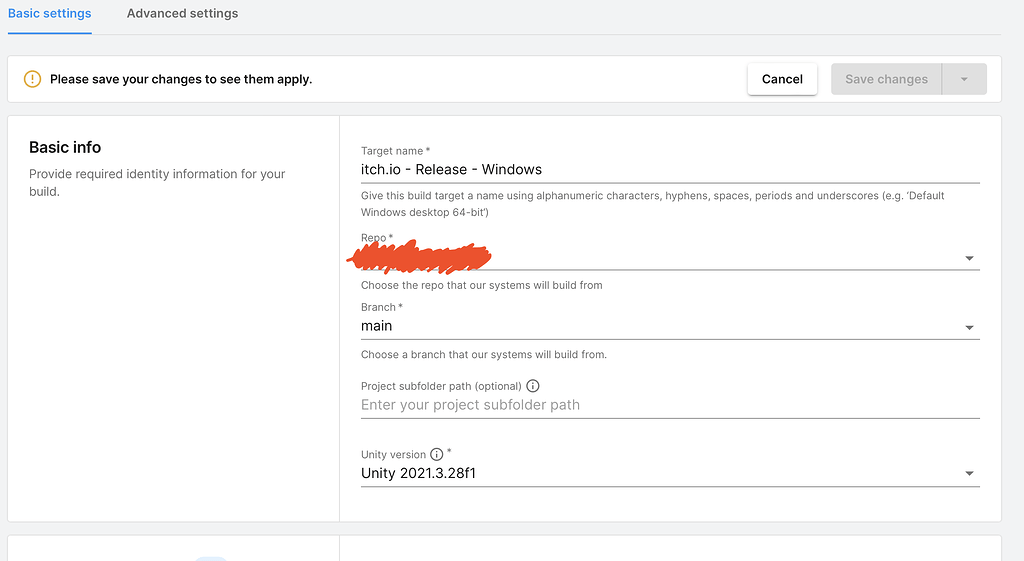Click the redacted repo name field

[x=420, y=257]
